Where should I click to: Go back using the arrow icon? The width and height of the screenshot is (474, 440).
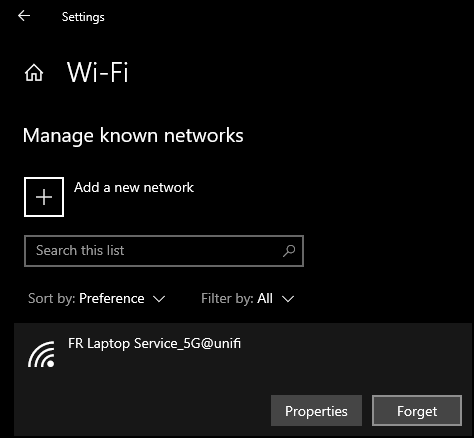pos(24,16)
